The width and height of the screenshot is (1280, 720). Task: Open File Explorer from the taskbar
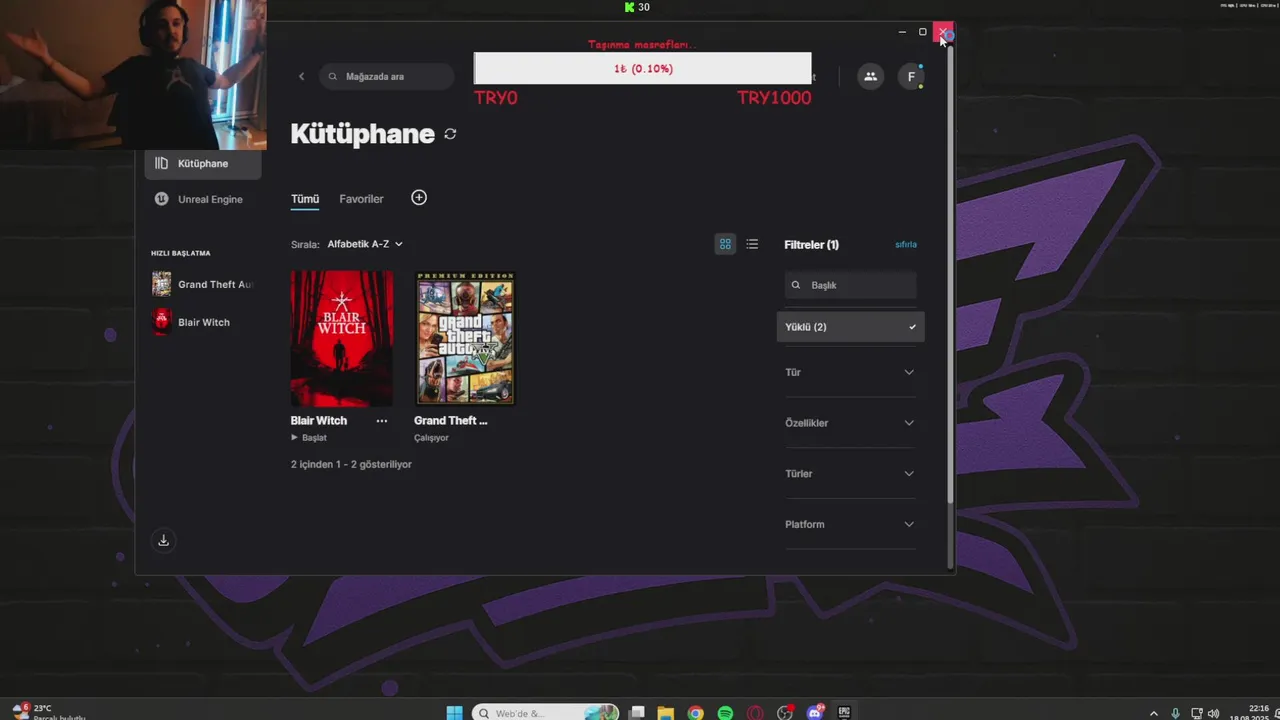click(x=666, y=713)
